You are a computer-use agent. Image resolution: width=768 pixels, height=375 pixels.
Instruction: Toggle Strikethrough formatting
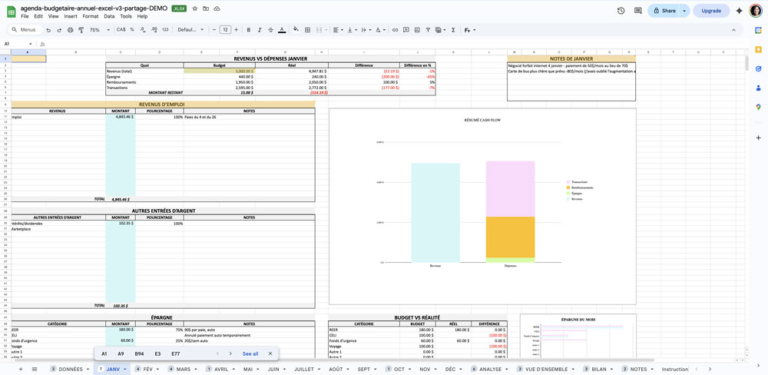[x=270, y=30]
